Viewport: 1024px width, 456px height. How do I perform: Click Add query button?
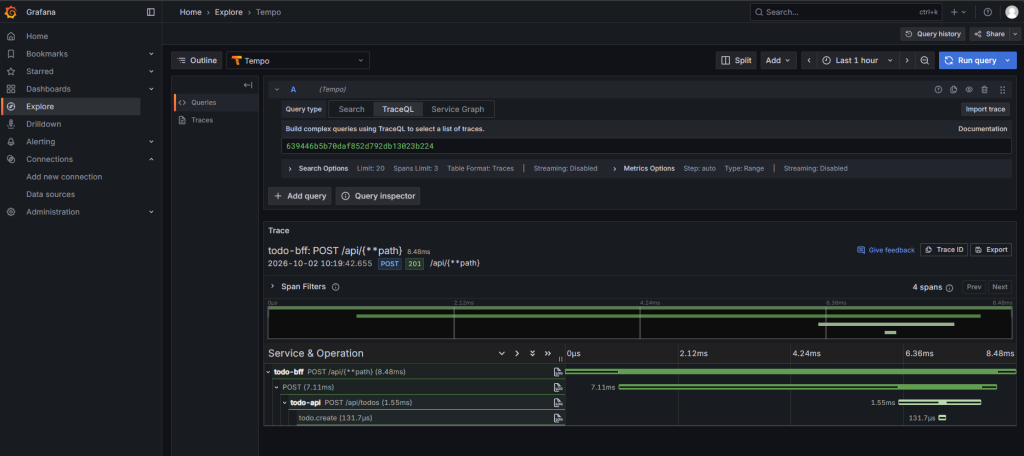[x=300, y=196]
